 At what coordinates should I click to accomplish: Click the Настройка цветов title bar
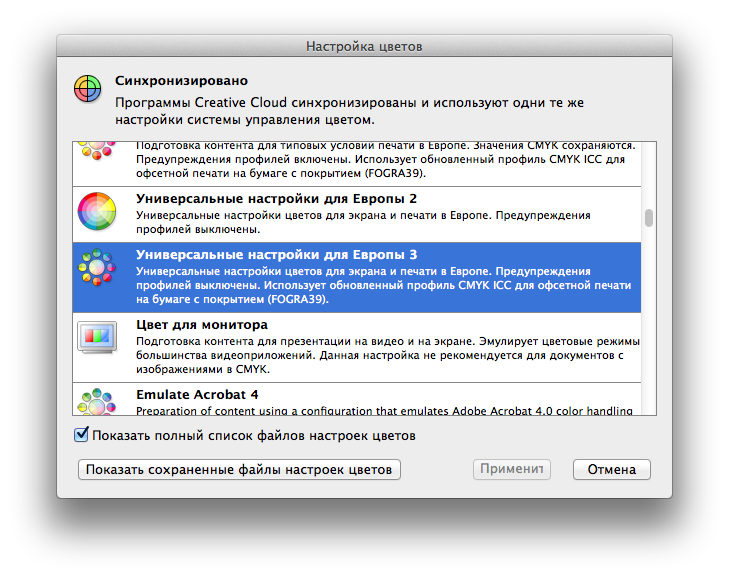364,46
